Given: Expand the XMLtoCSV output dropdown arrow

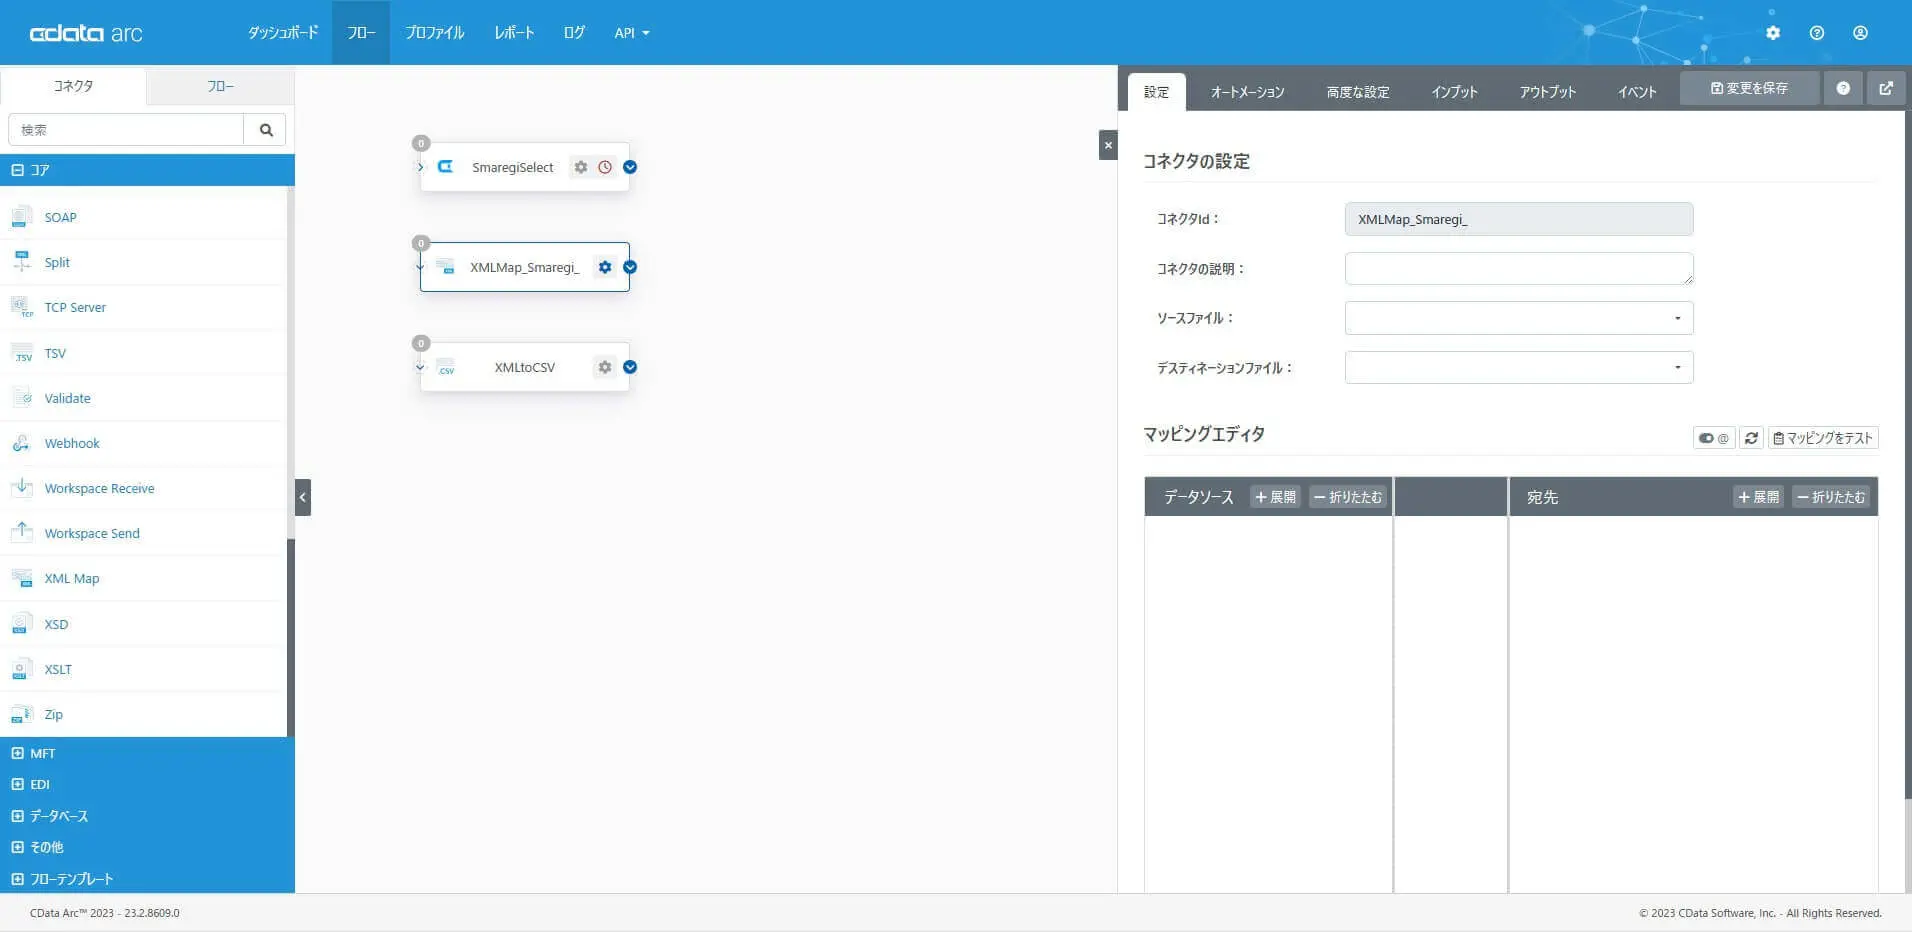Looking at the screenshot, I should [630, 367].
